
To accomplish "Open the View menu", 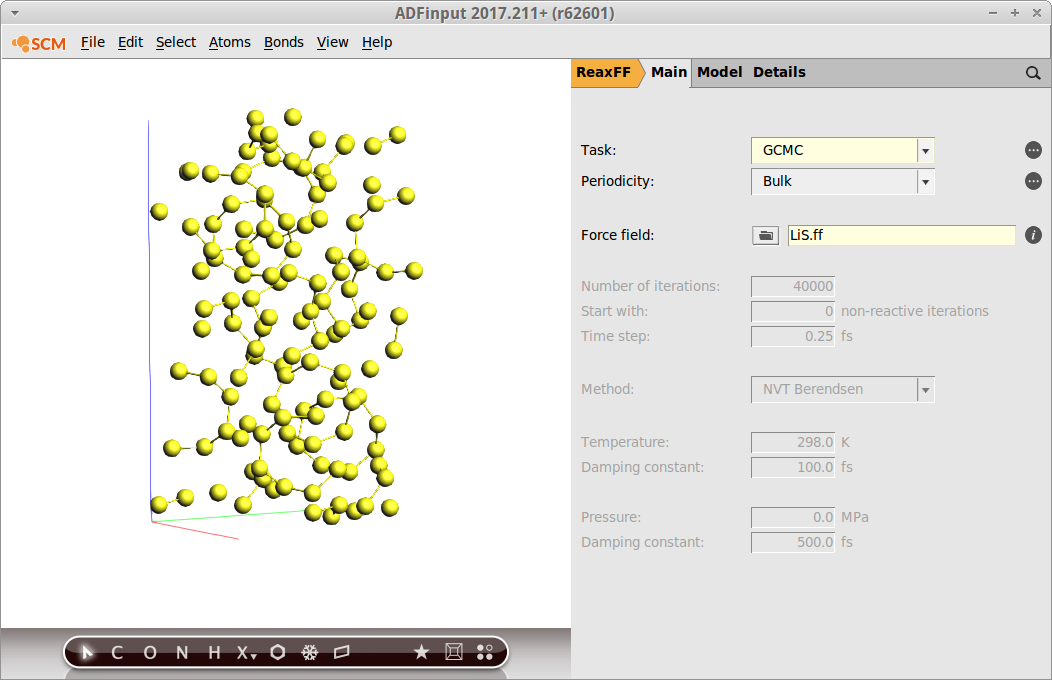I will (333, 42).
